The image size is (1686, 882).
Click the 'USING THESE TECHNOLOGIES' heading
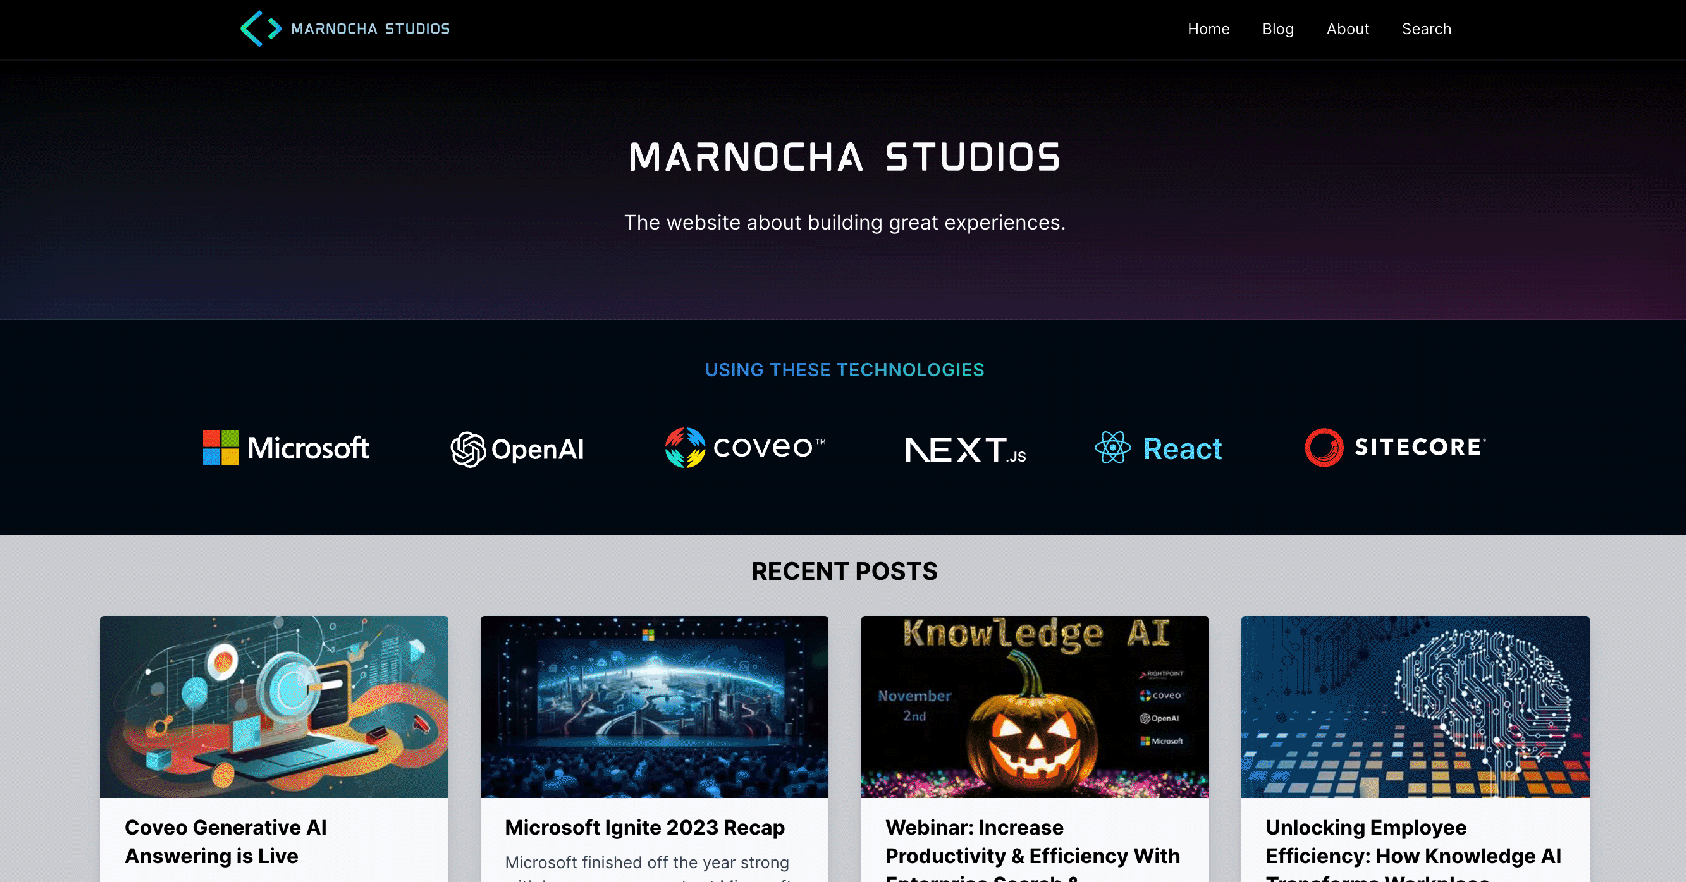click(845, 370)
